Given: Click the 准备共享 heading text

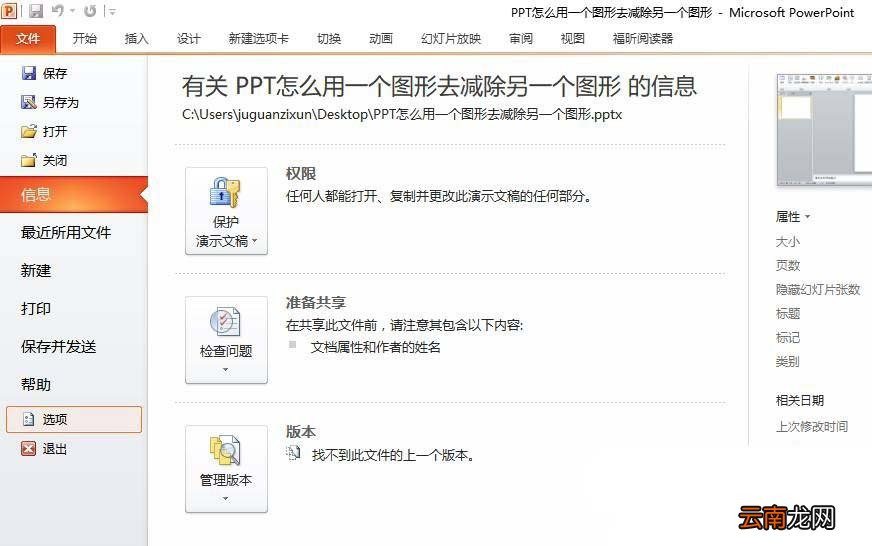Looking at the screenshot, I should pos(316,302).
